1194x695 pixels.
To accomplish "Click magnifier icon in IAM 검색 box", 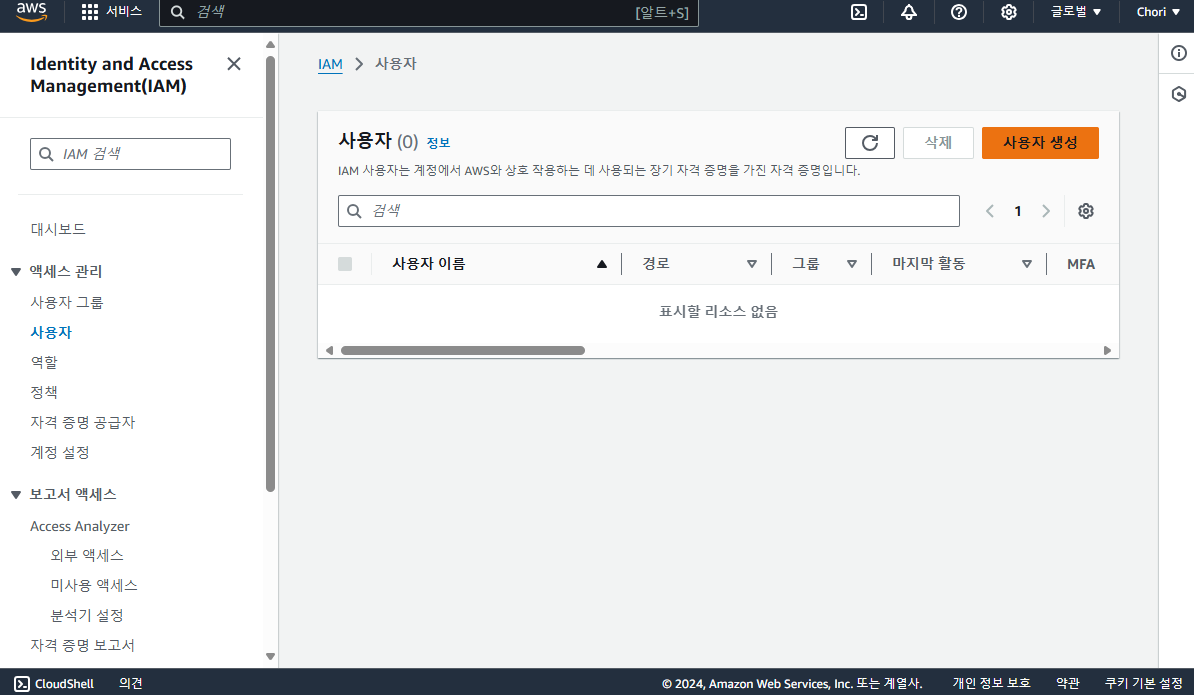I will click(x=46, y=155).
